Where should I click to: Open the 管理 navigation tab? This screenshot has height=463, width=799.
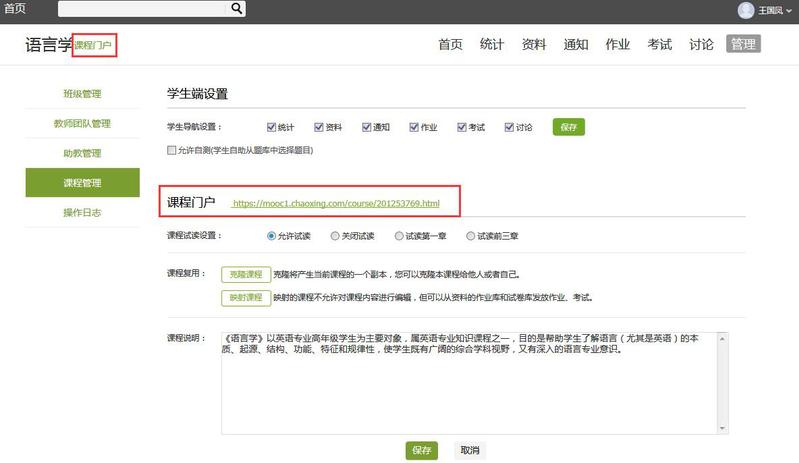[743, 44]
